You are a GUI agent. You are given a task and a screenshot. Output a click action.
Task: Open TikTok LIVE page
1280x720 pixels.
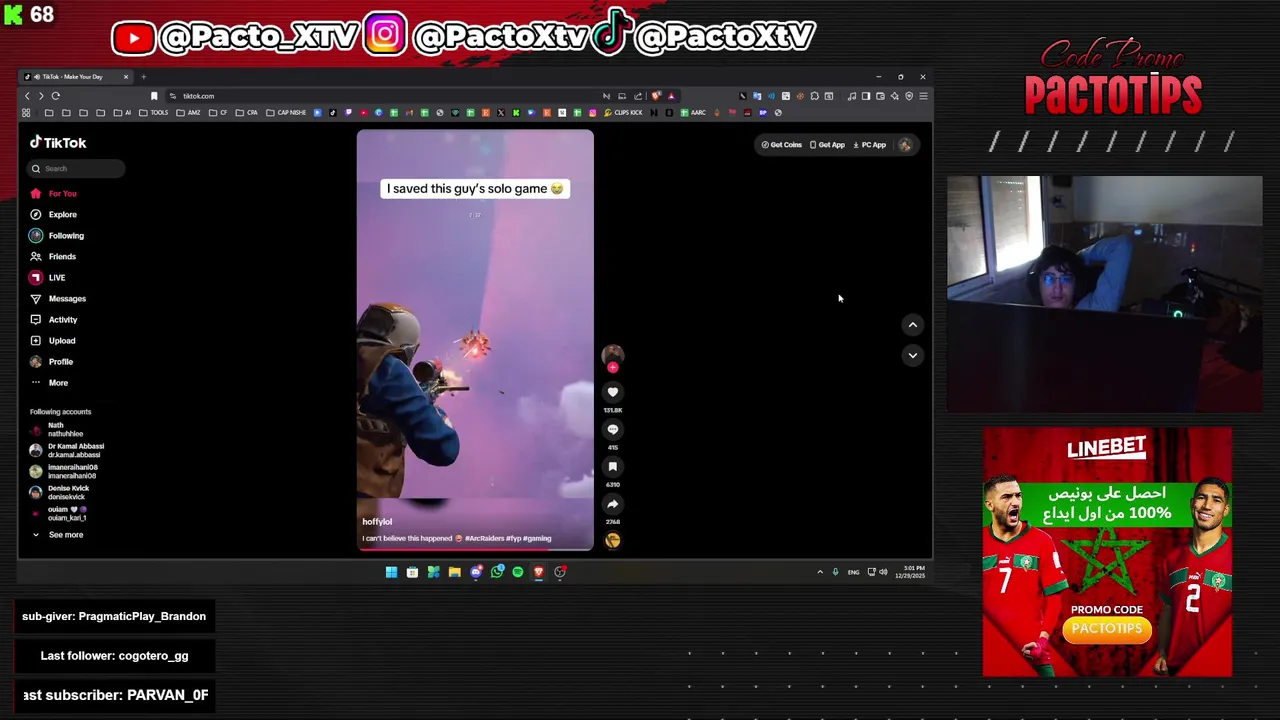tap(47, 277)
